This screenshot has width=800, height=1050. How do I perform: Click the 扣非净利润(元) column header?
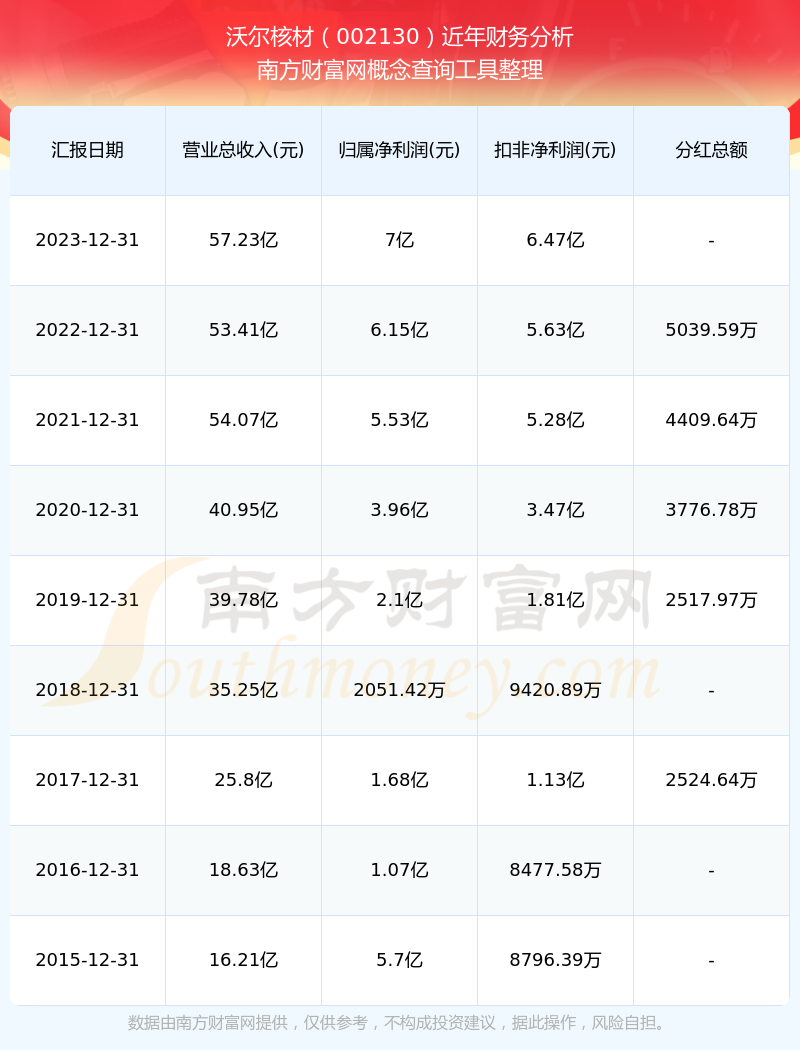(x=556, y=150)
